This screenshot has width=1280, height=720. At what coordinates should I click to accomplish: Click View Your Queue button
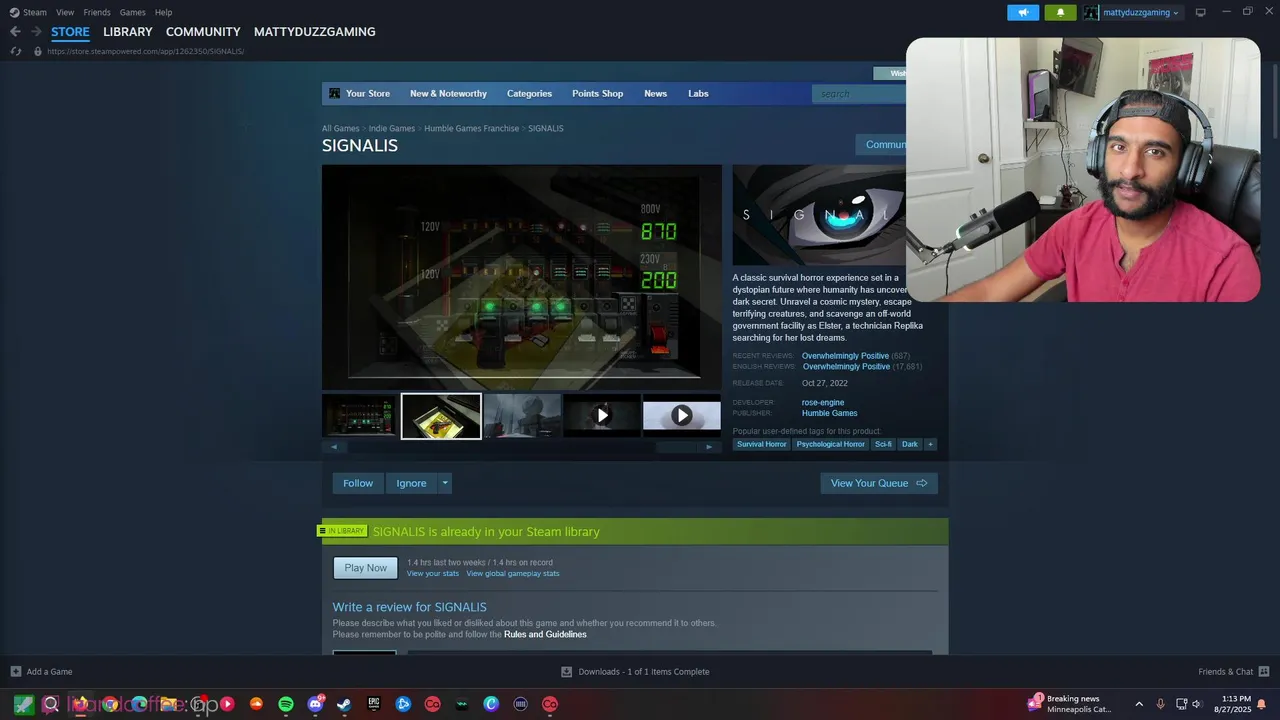coord(879,483)
